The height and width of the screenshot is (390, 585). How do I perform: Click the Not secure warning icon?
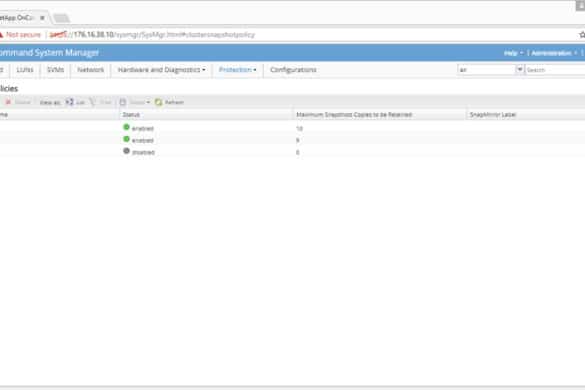[1, 35]
